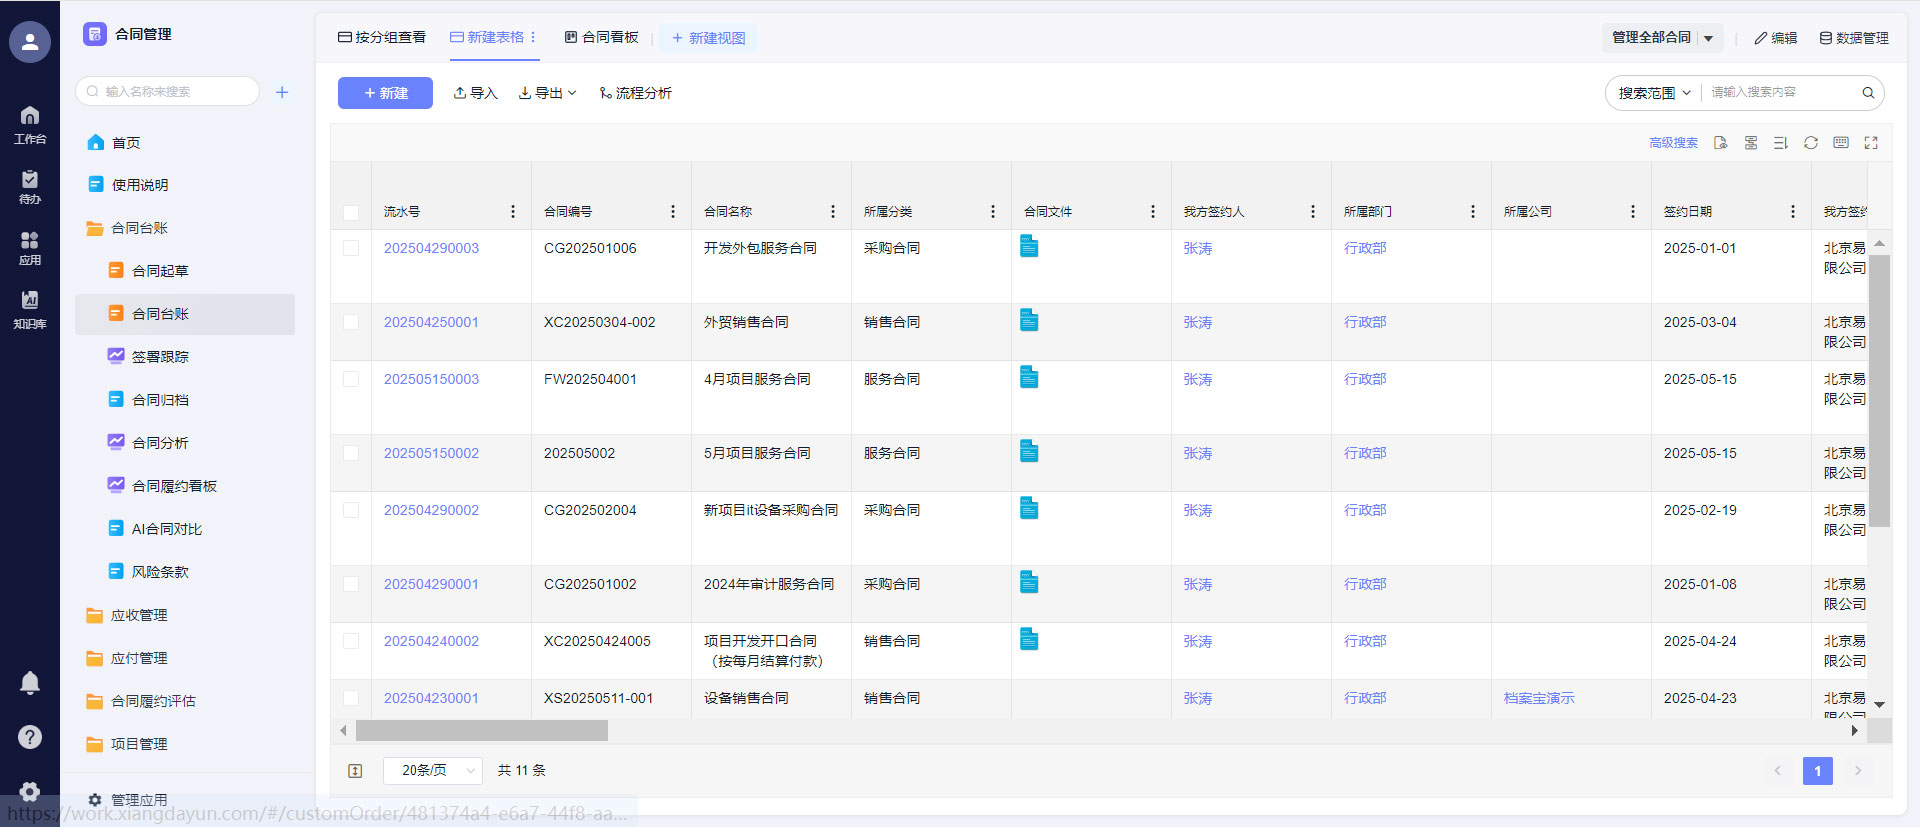Open the help question mark icon

point(30,737)
